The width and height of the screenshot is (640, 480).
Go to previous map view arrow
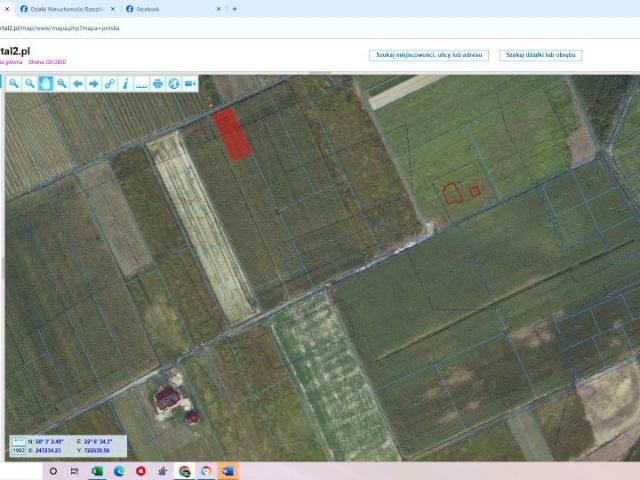click(x=78, y=84)
